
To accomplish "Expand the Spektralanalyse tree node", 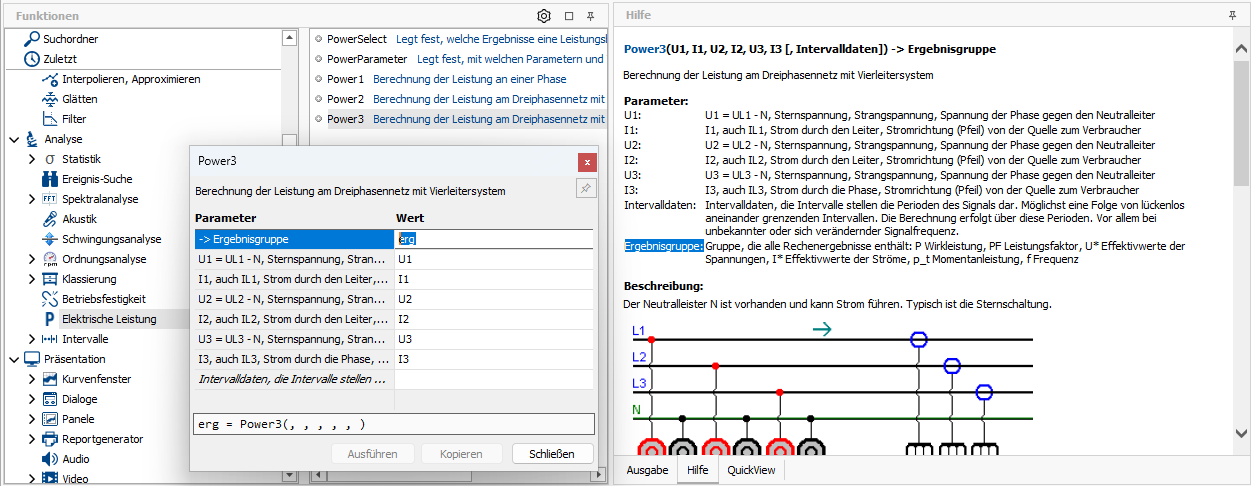I will [32, 199].
